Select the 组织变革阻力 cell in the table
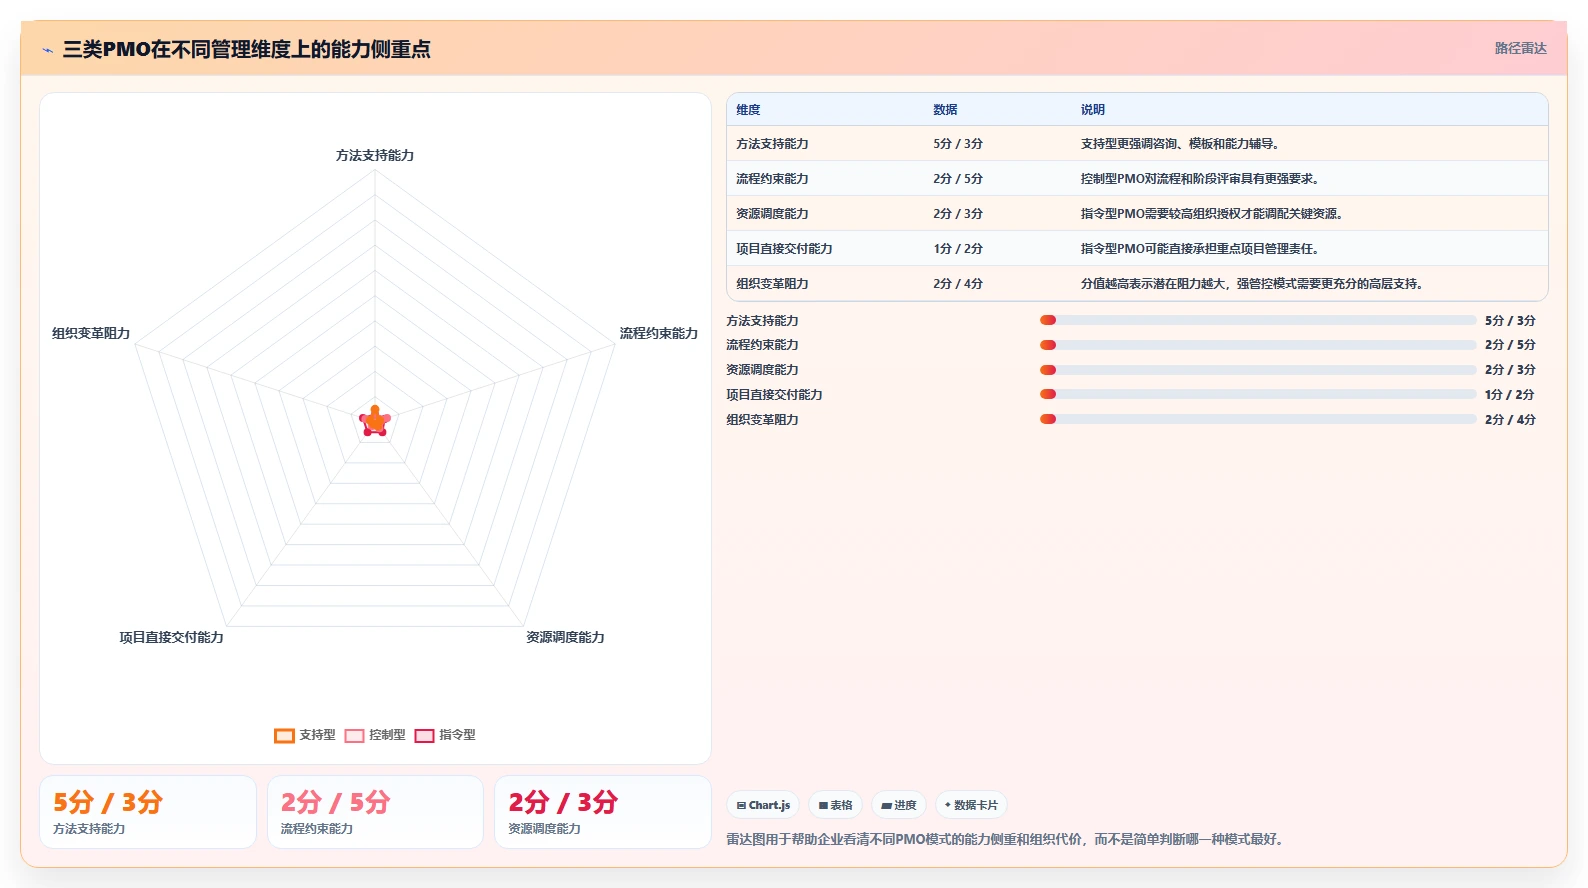This screenshot has height=888, width=1588. pos(772,284)
